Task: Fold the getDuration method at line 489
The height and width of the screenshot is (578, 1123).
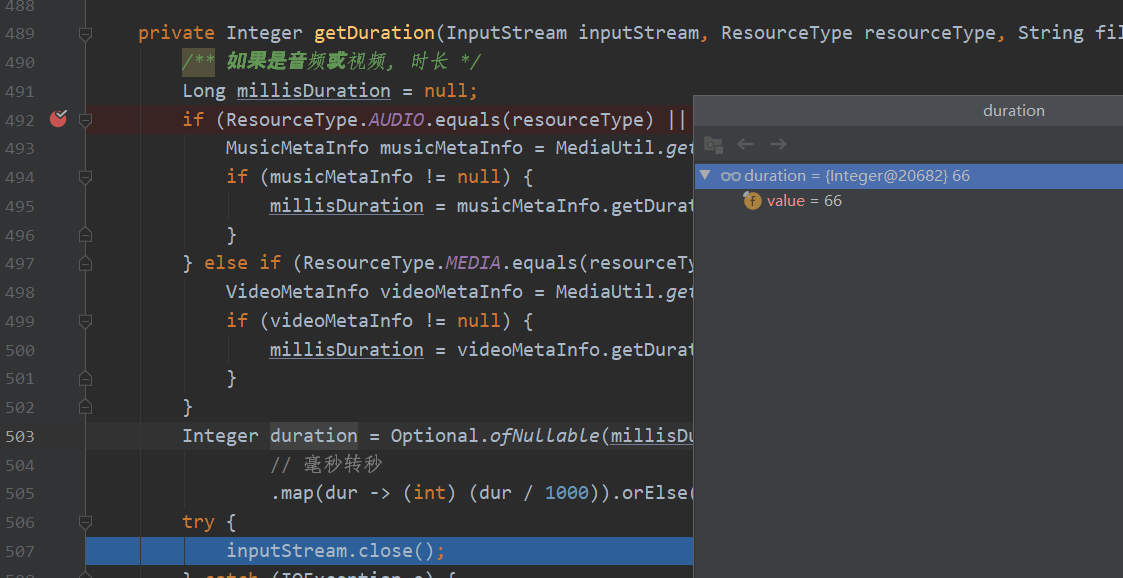Action: [x=85, y=33]
